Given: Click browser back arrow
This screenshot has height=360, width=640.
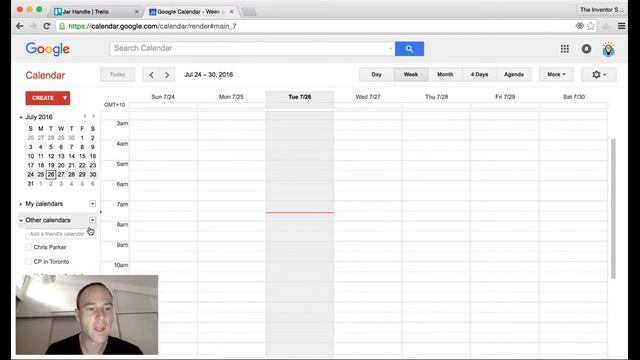Looking at the screenshot, I should click(x=20, y=26).
